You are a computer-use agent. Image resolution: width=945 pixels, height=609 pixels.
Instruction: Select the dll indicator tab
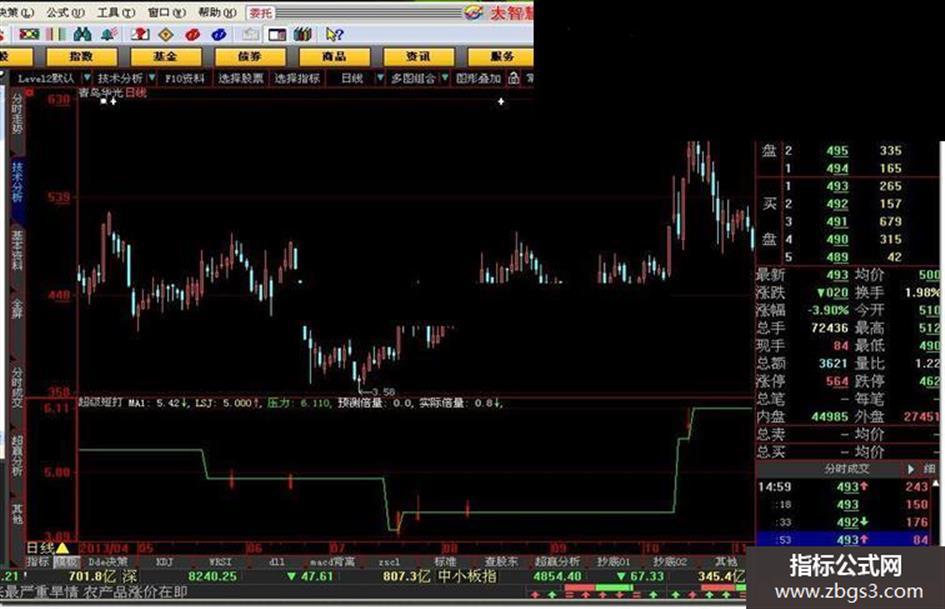(277, 562)
